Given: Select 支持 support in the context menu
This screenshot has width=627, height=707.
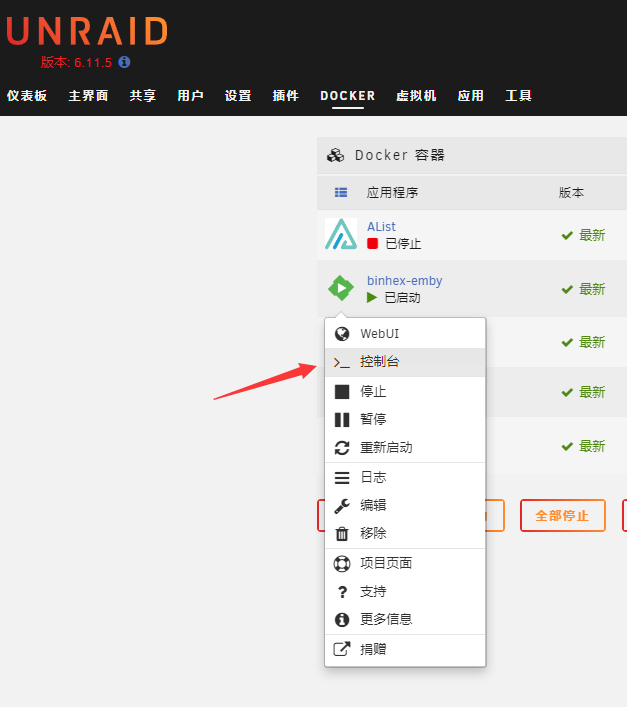Looking at the screenshot, I should (x=405, y=592).
